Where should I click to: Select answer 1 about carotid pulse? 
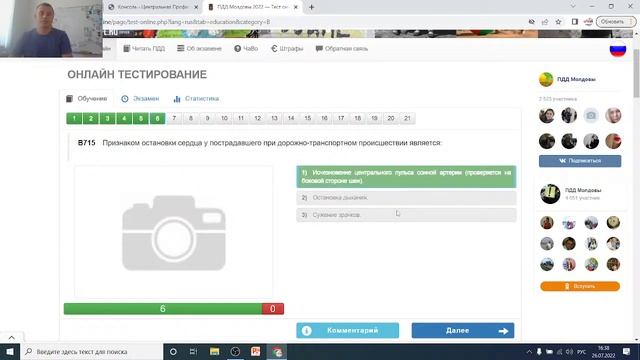(x=406, y=177)
